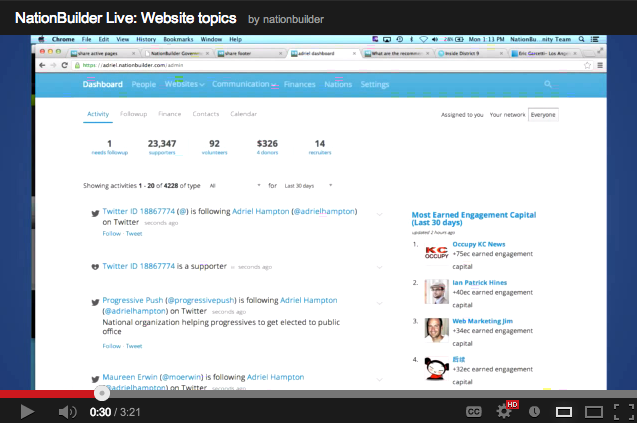The image size is (637, 423).
Task: Click Spotlight search in menu bar
Action: tap(581, 39)
